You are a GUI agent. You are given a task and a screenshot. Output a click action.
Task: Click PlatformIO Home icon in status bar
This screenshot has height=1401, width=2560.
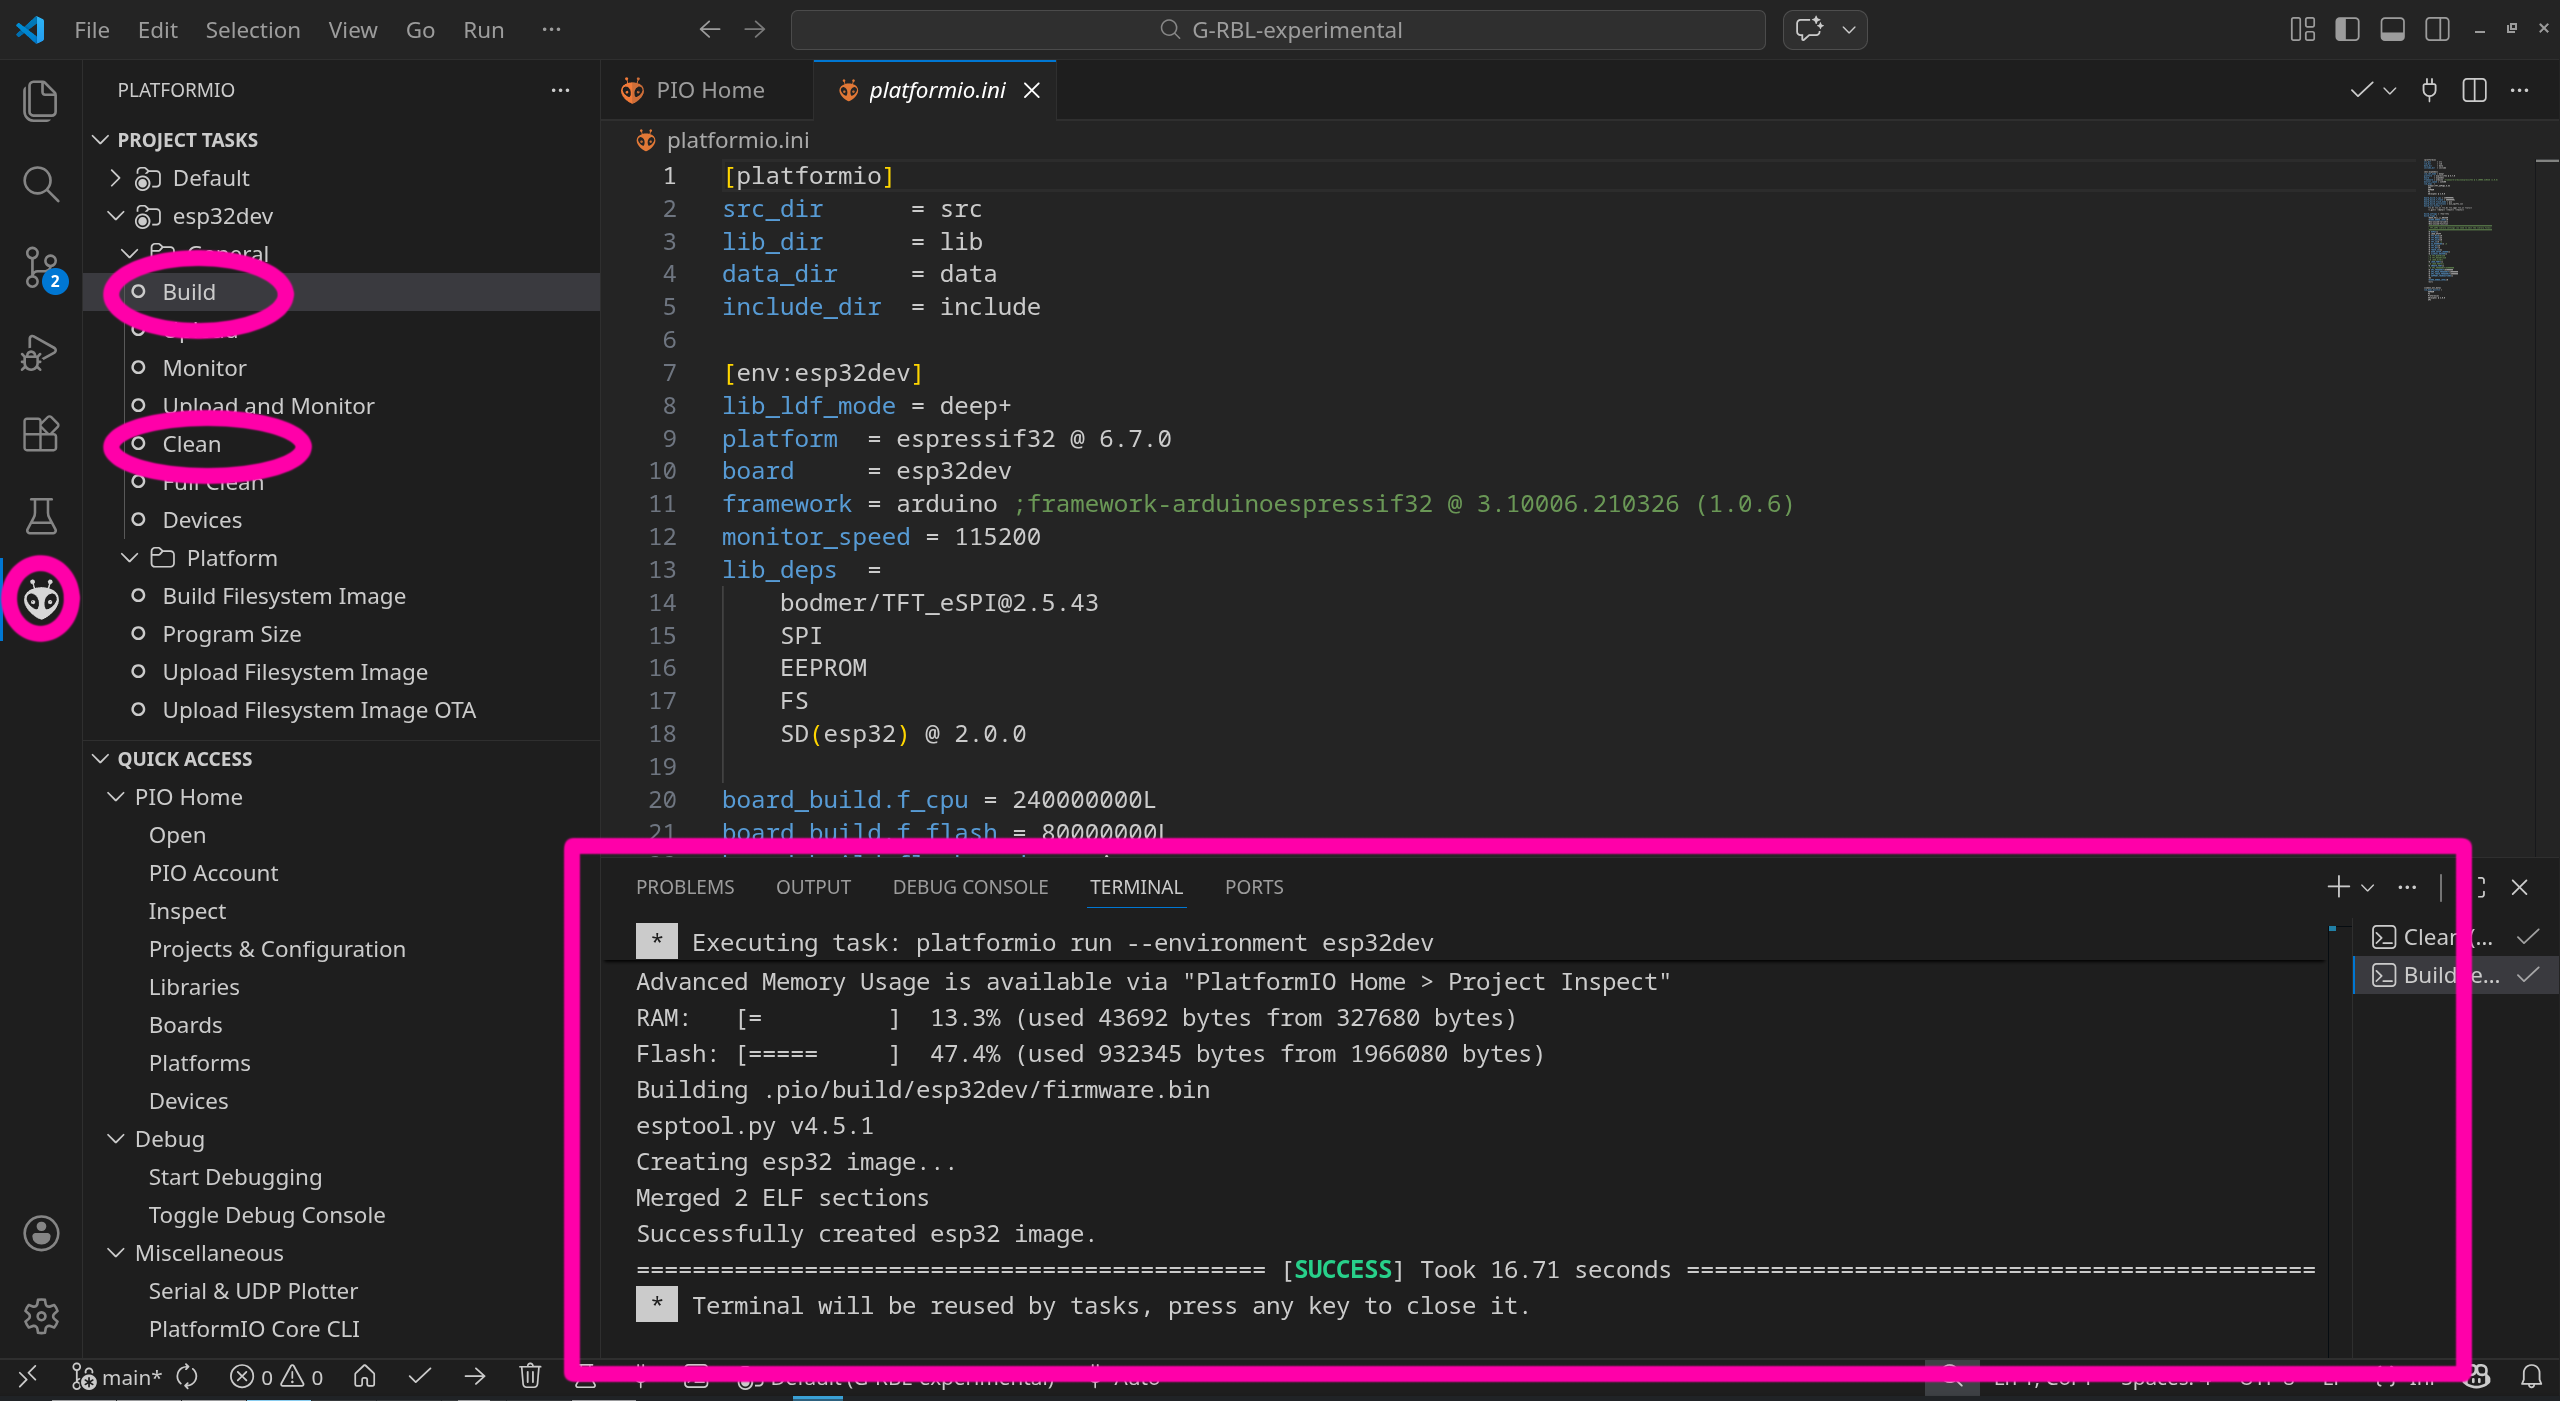click(x=365, y=1377)
